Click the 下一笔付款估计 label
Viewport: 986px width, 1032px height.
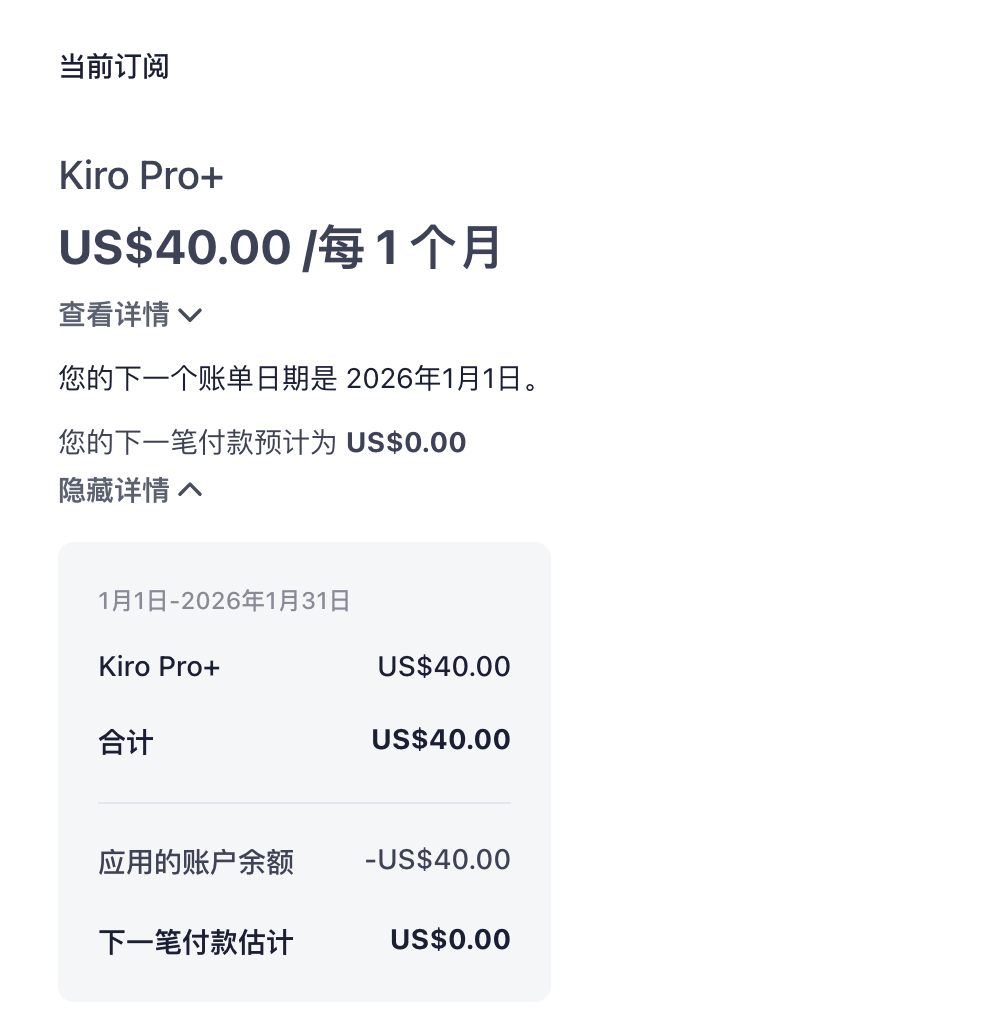tap(195, 942)
